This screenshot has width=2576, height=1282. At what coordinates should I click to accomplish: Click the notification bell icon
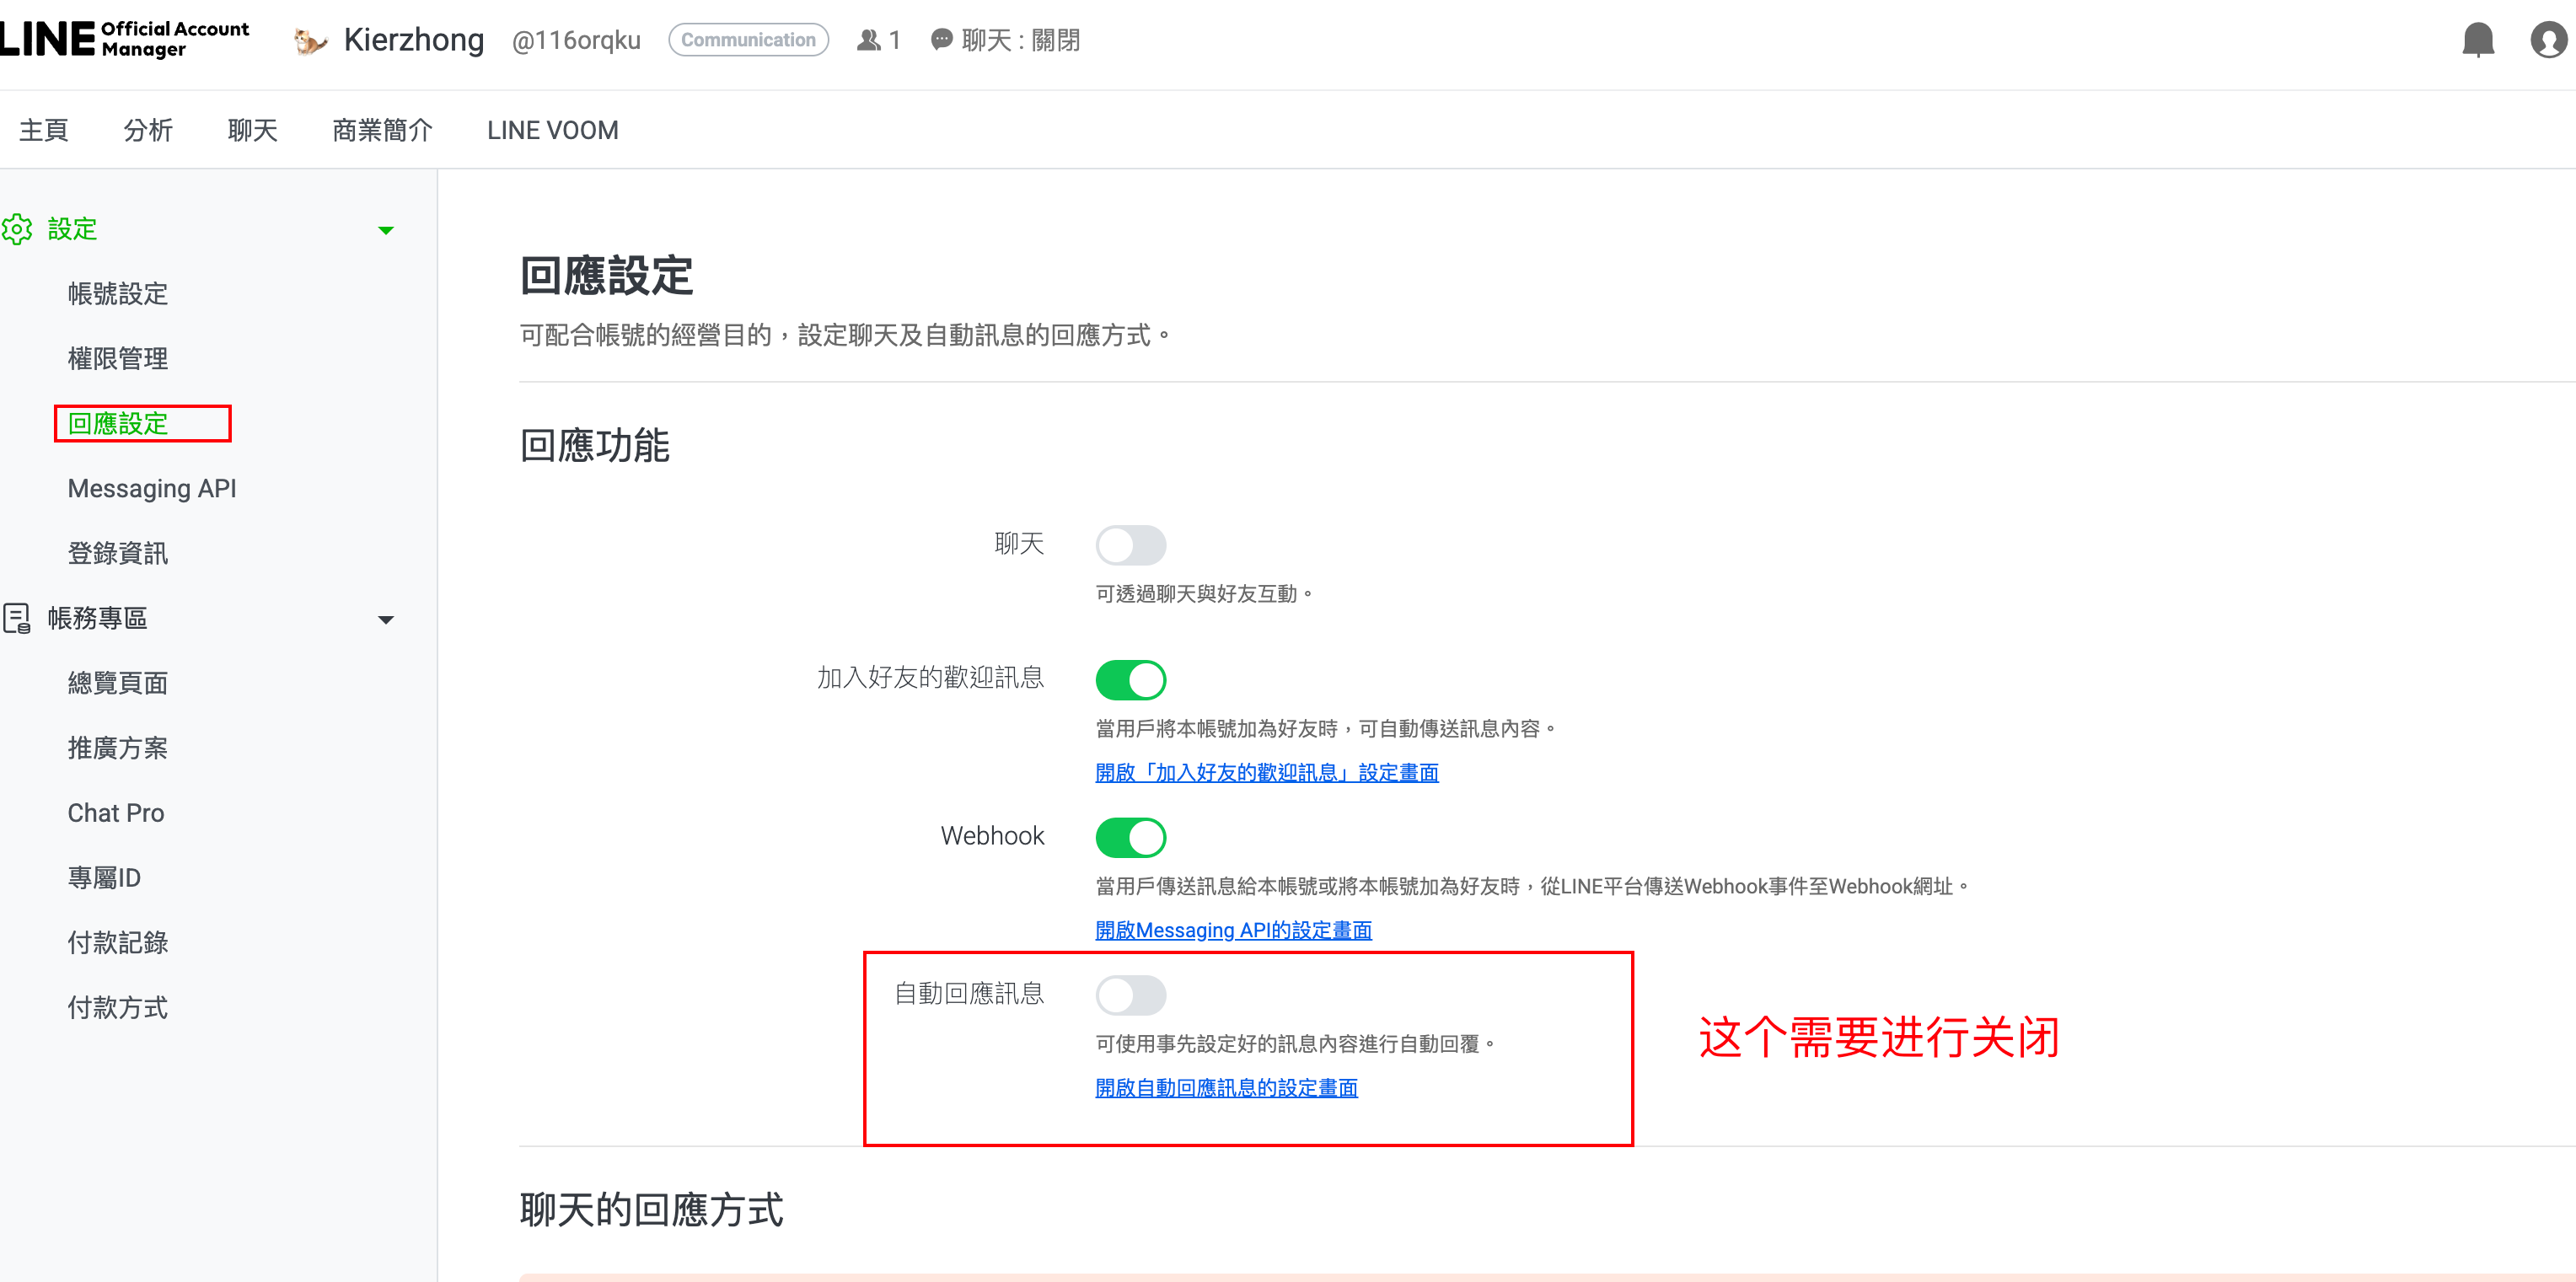[2477, 40]
